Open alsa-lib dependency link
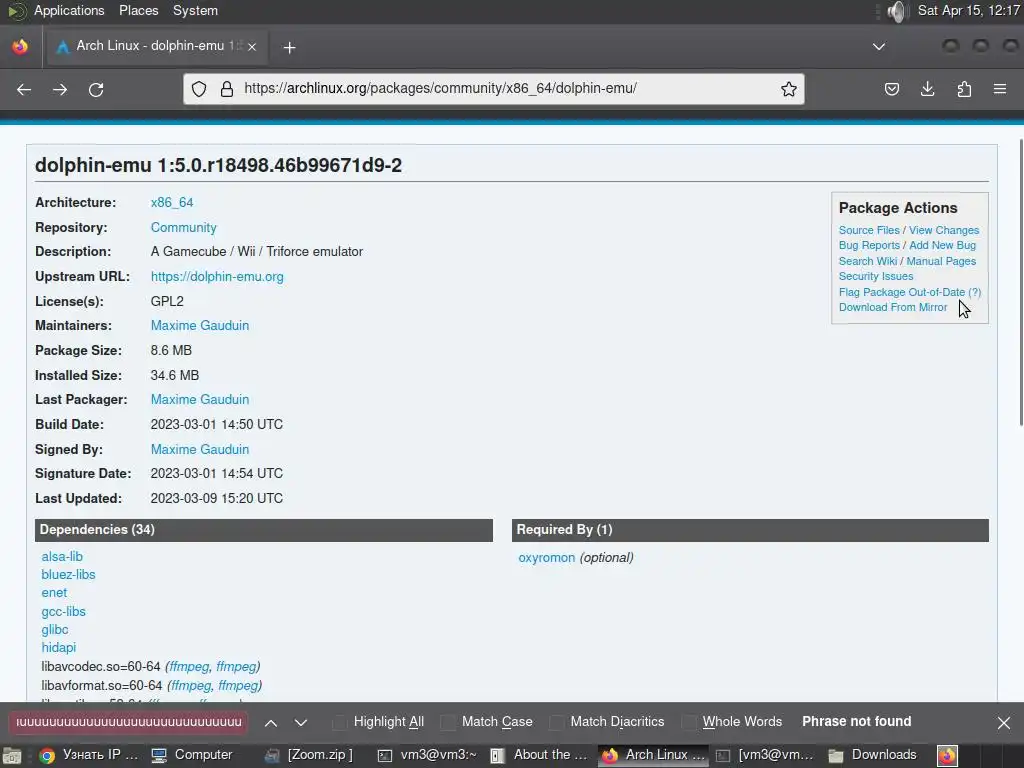 tap(62, 556)
